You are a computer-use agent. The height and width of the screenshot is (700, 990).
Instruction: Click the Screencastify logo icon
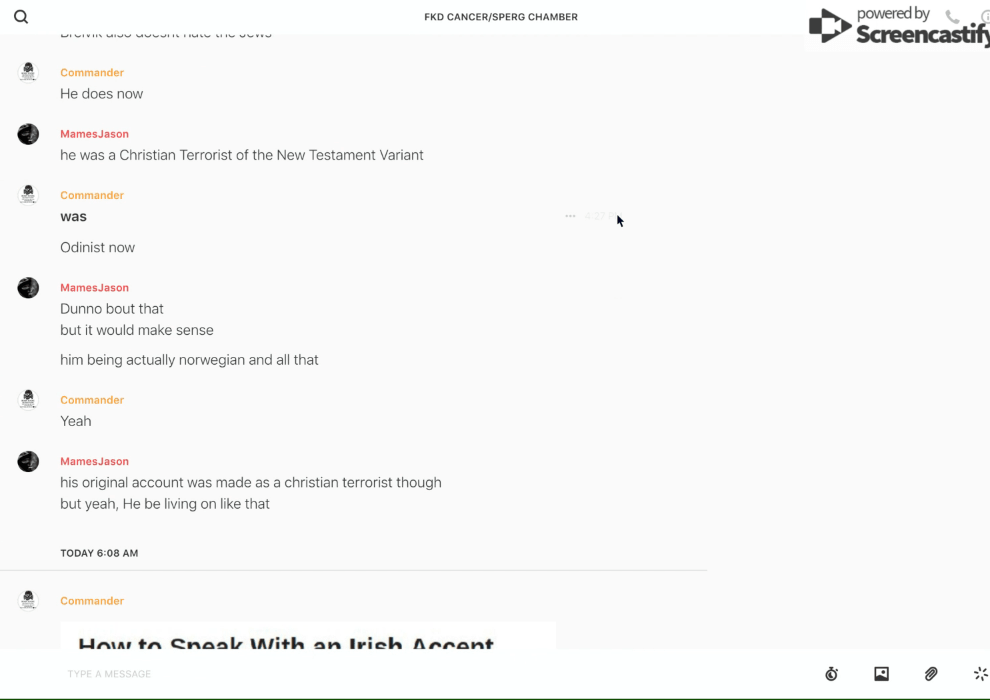(x=829, y=27)
